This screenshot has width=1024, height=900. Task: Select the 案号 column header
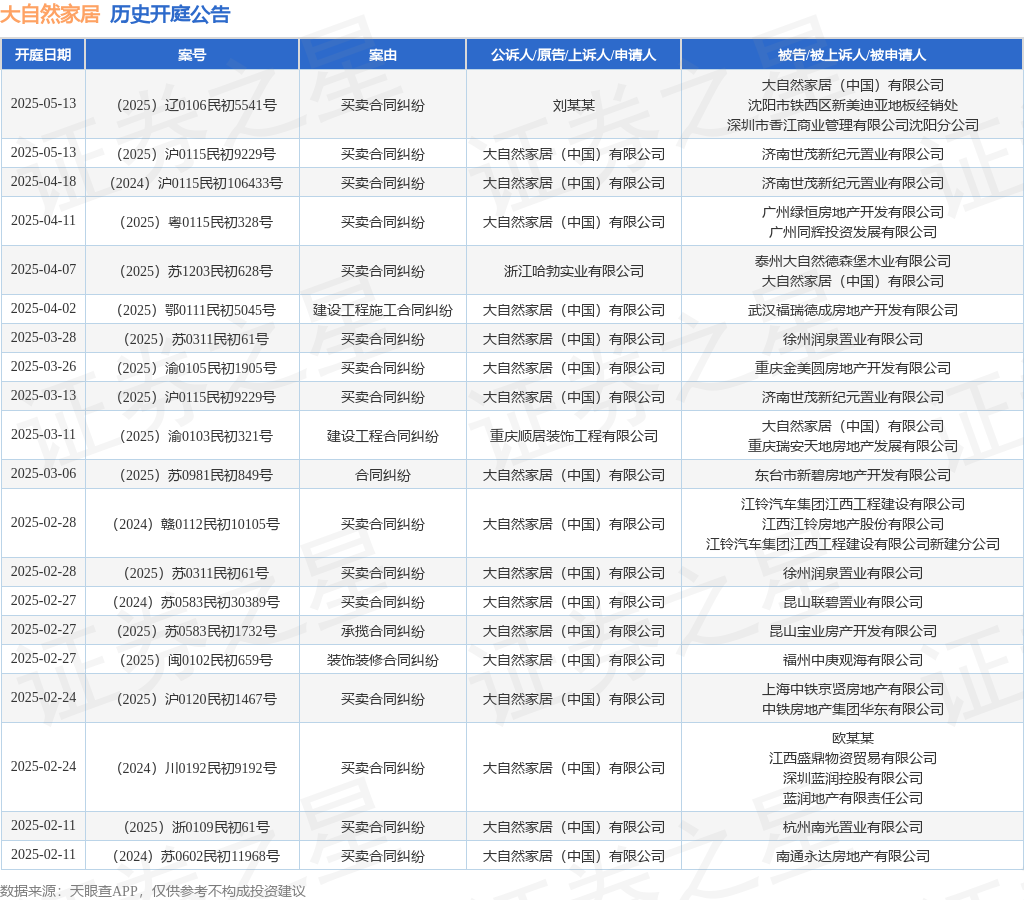(192, 55)
